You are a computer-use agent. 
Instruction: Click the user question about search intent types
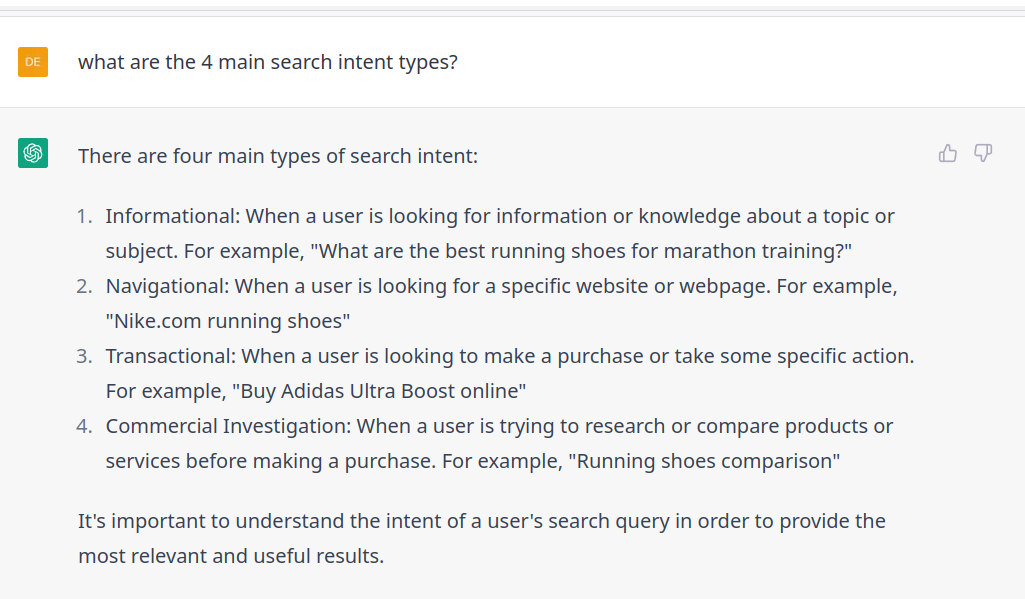point(268,62)
